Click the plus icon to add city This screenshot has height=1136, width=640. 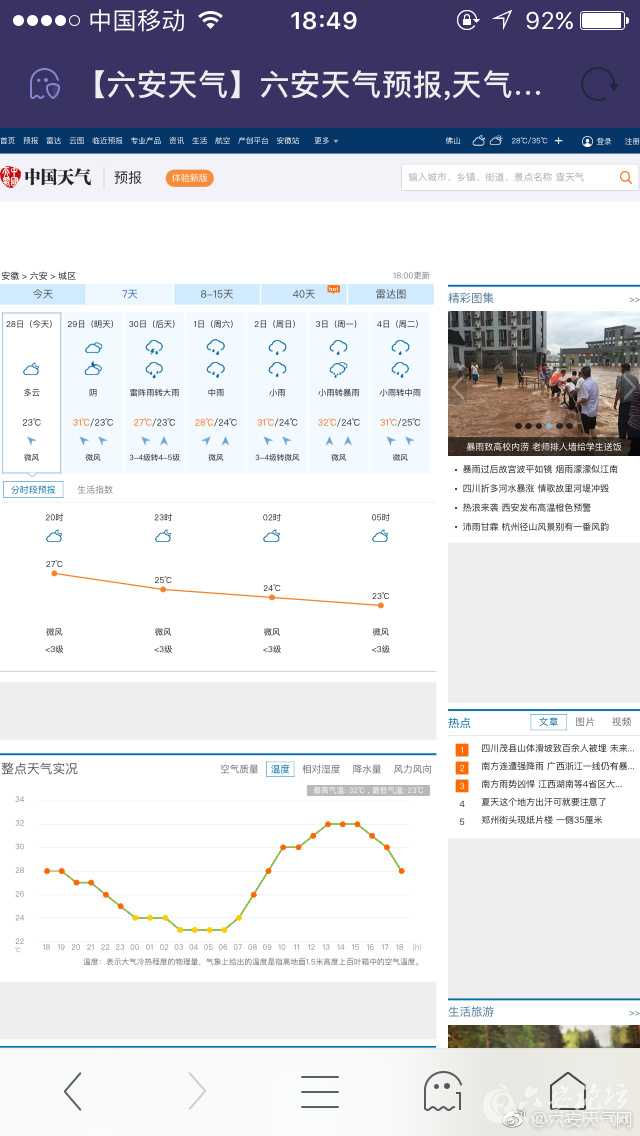pyautogui.click(x=558, y=141)
